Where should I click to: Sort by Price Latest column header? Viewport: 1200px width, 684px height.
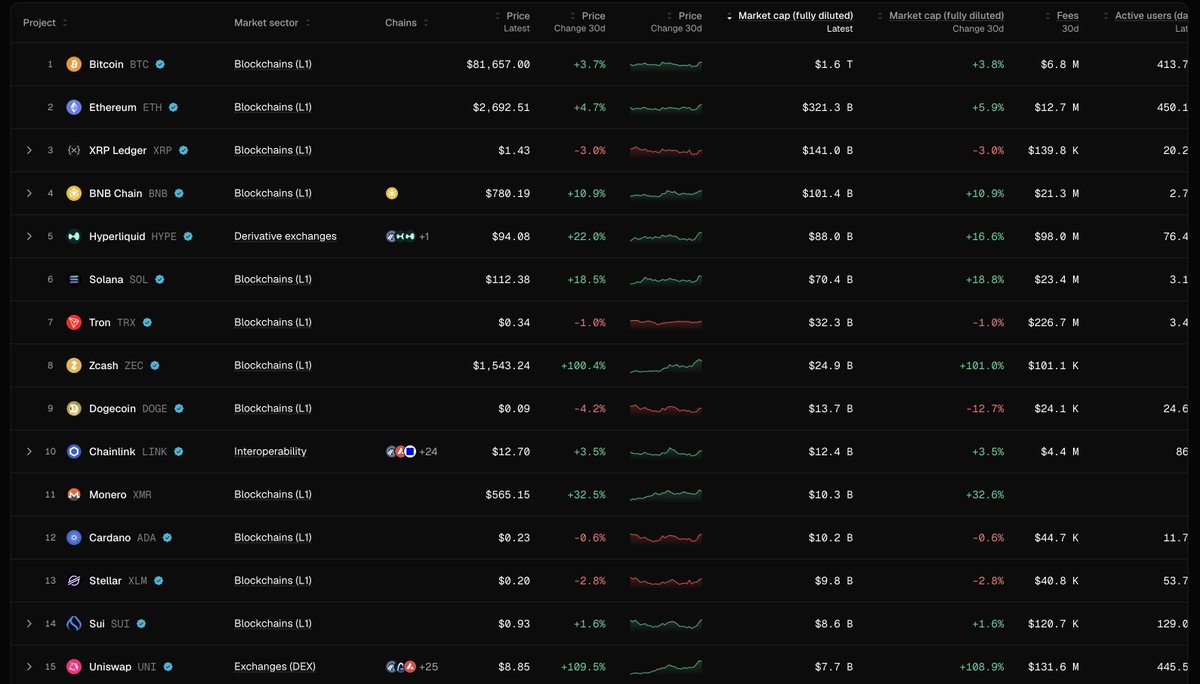pos(512,22)
